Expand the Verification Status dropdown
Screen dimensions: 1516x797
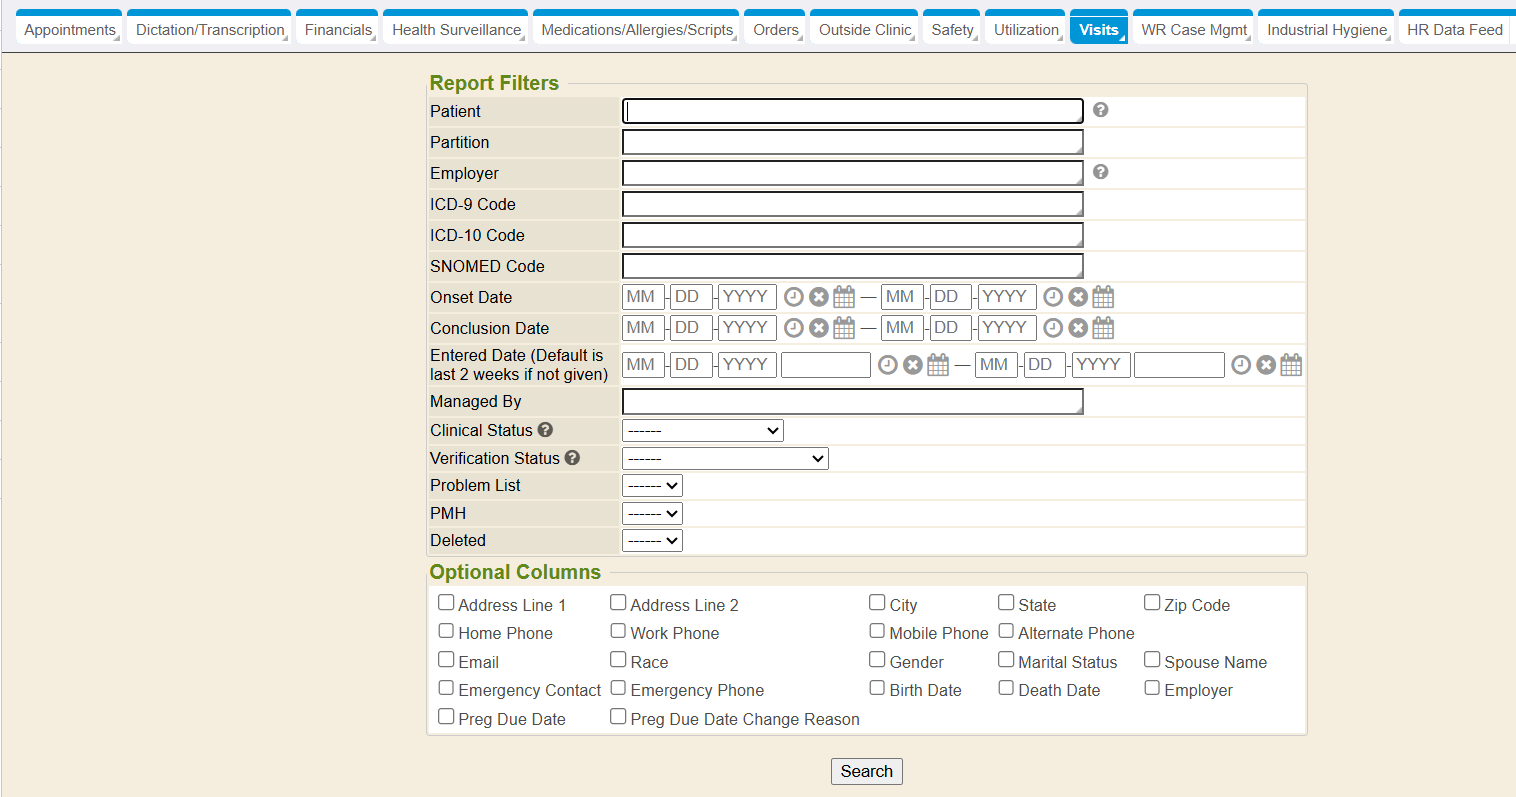(x=725, y=459)
